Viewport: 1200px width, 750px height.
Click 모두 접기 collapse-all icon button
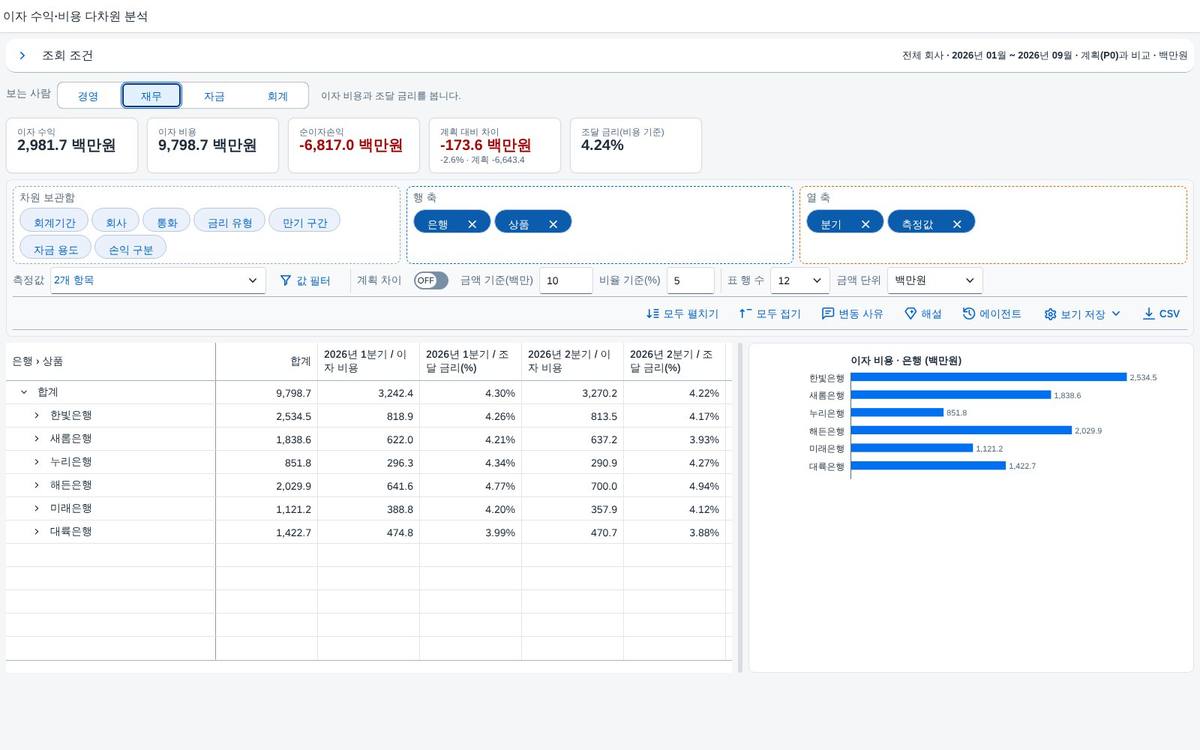click(770, 314)
